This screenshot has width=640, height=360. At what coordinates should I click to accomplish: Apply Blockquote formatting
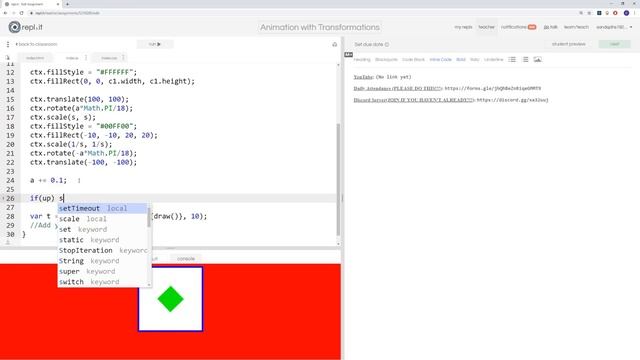(x=386, y=60)
